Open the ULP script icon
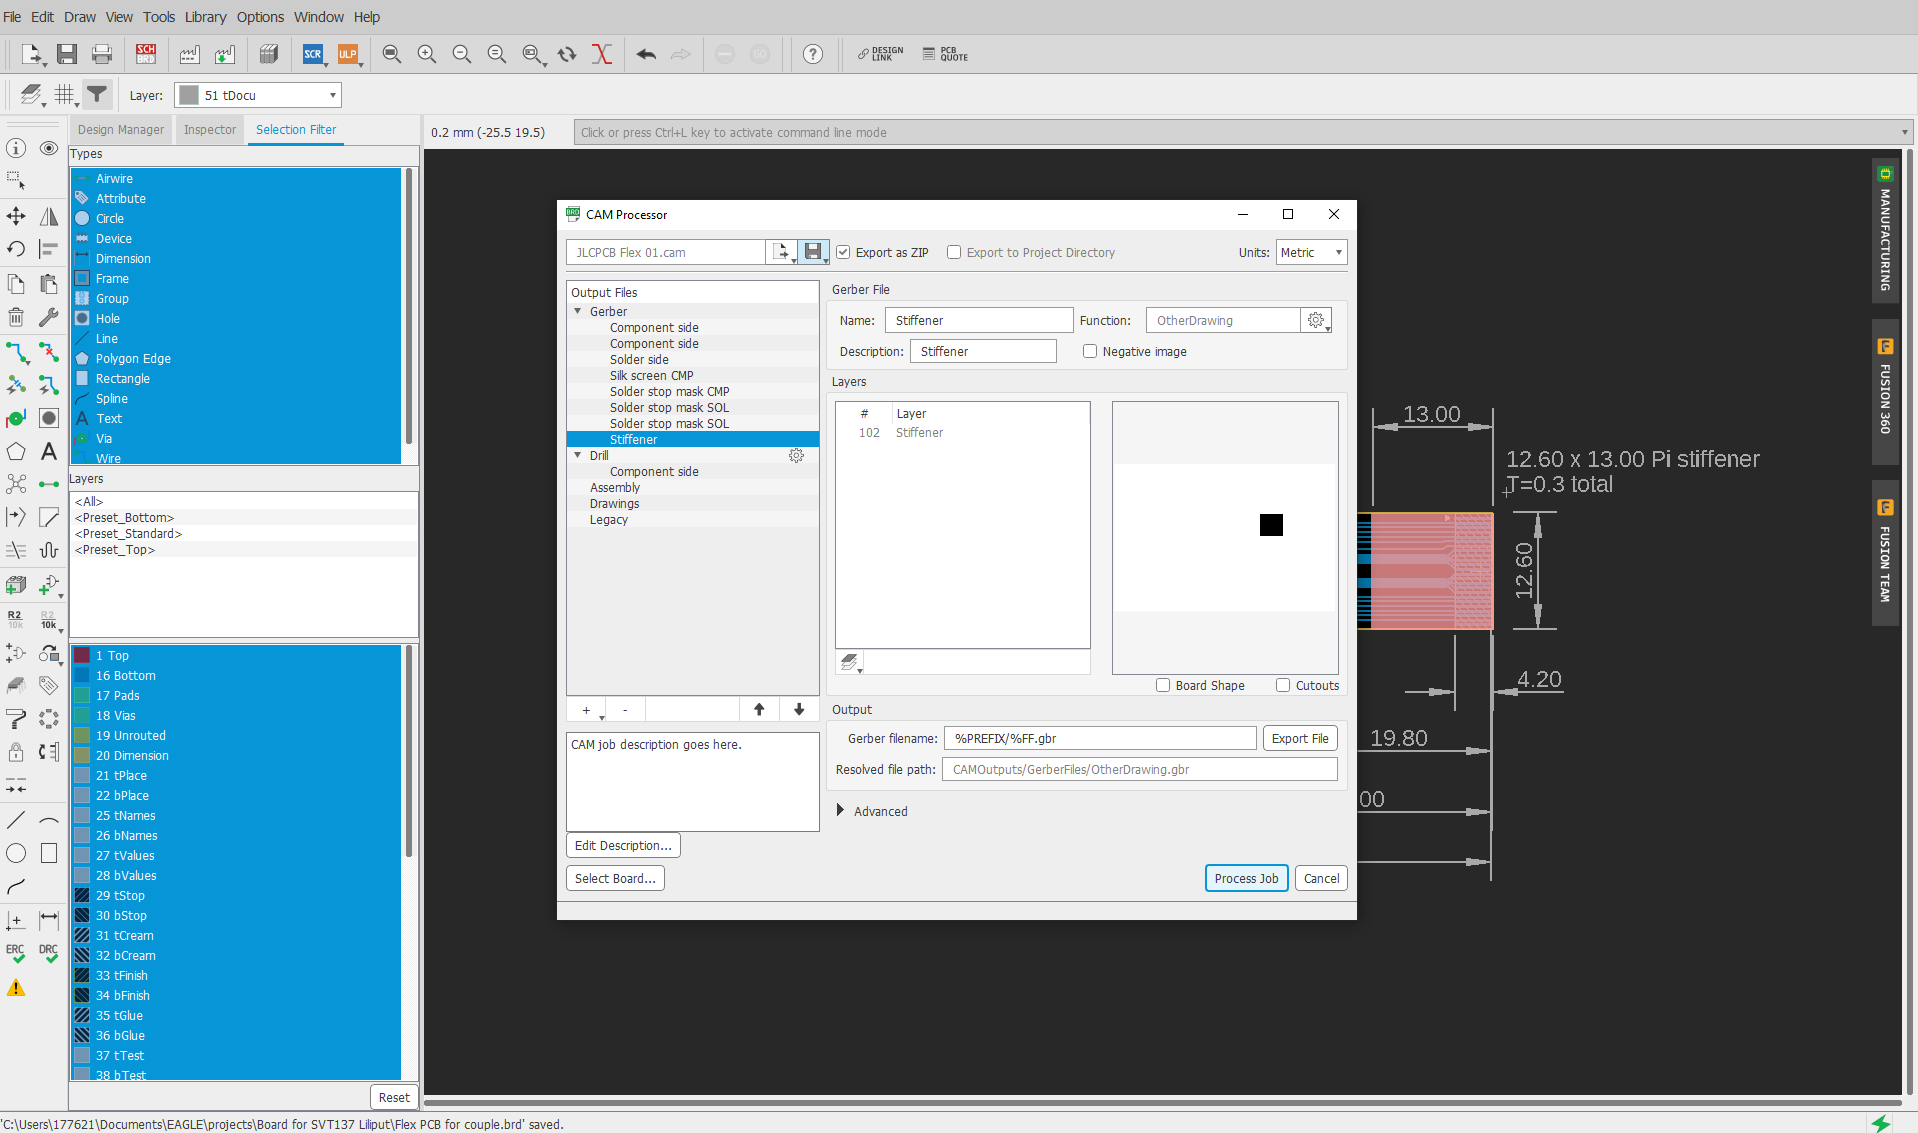Image resolution: width=1918 pixels, height=1133 pixels. (x=347, y=54)
